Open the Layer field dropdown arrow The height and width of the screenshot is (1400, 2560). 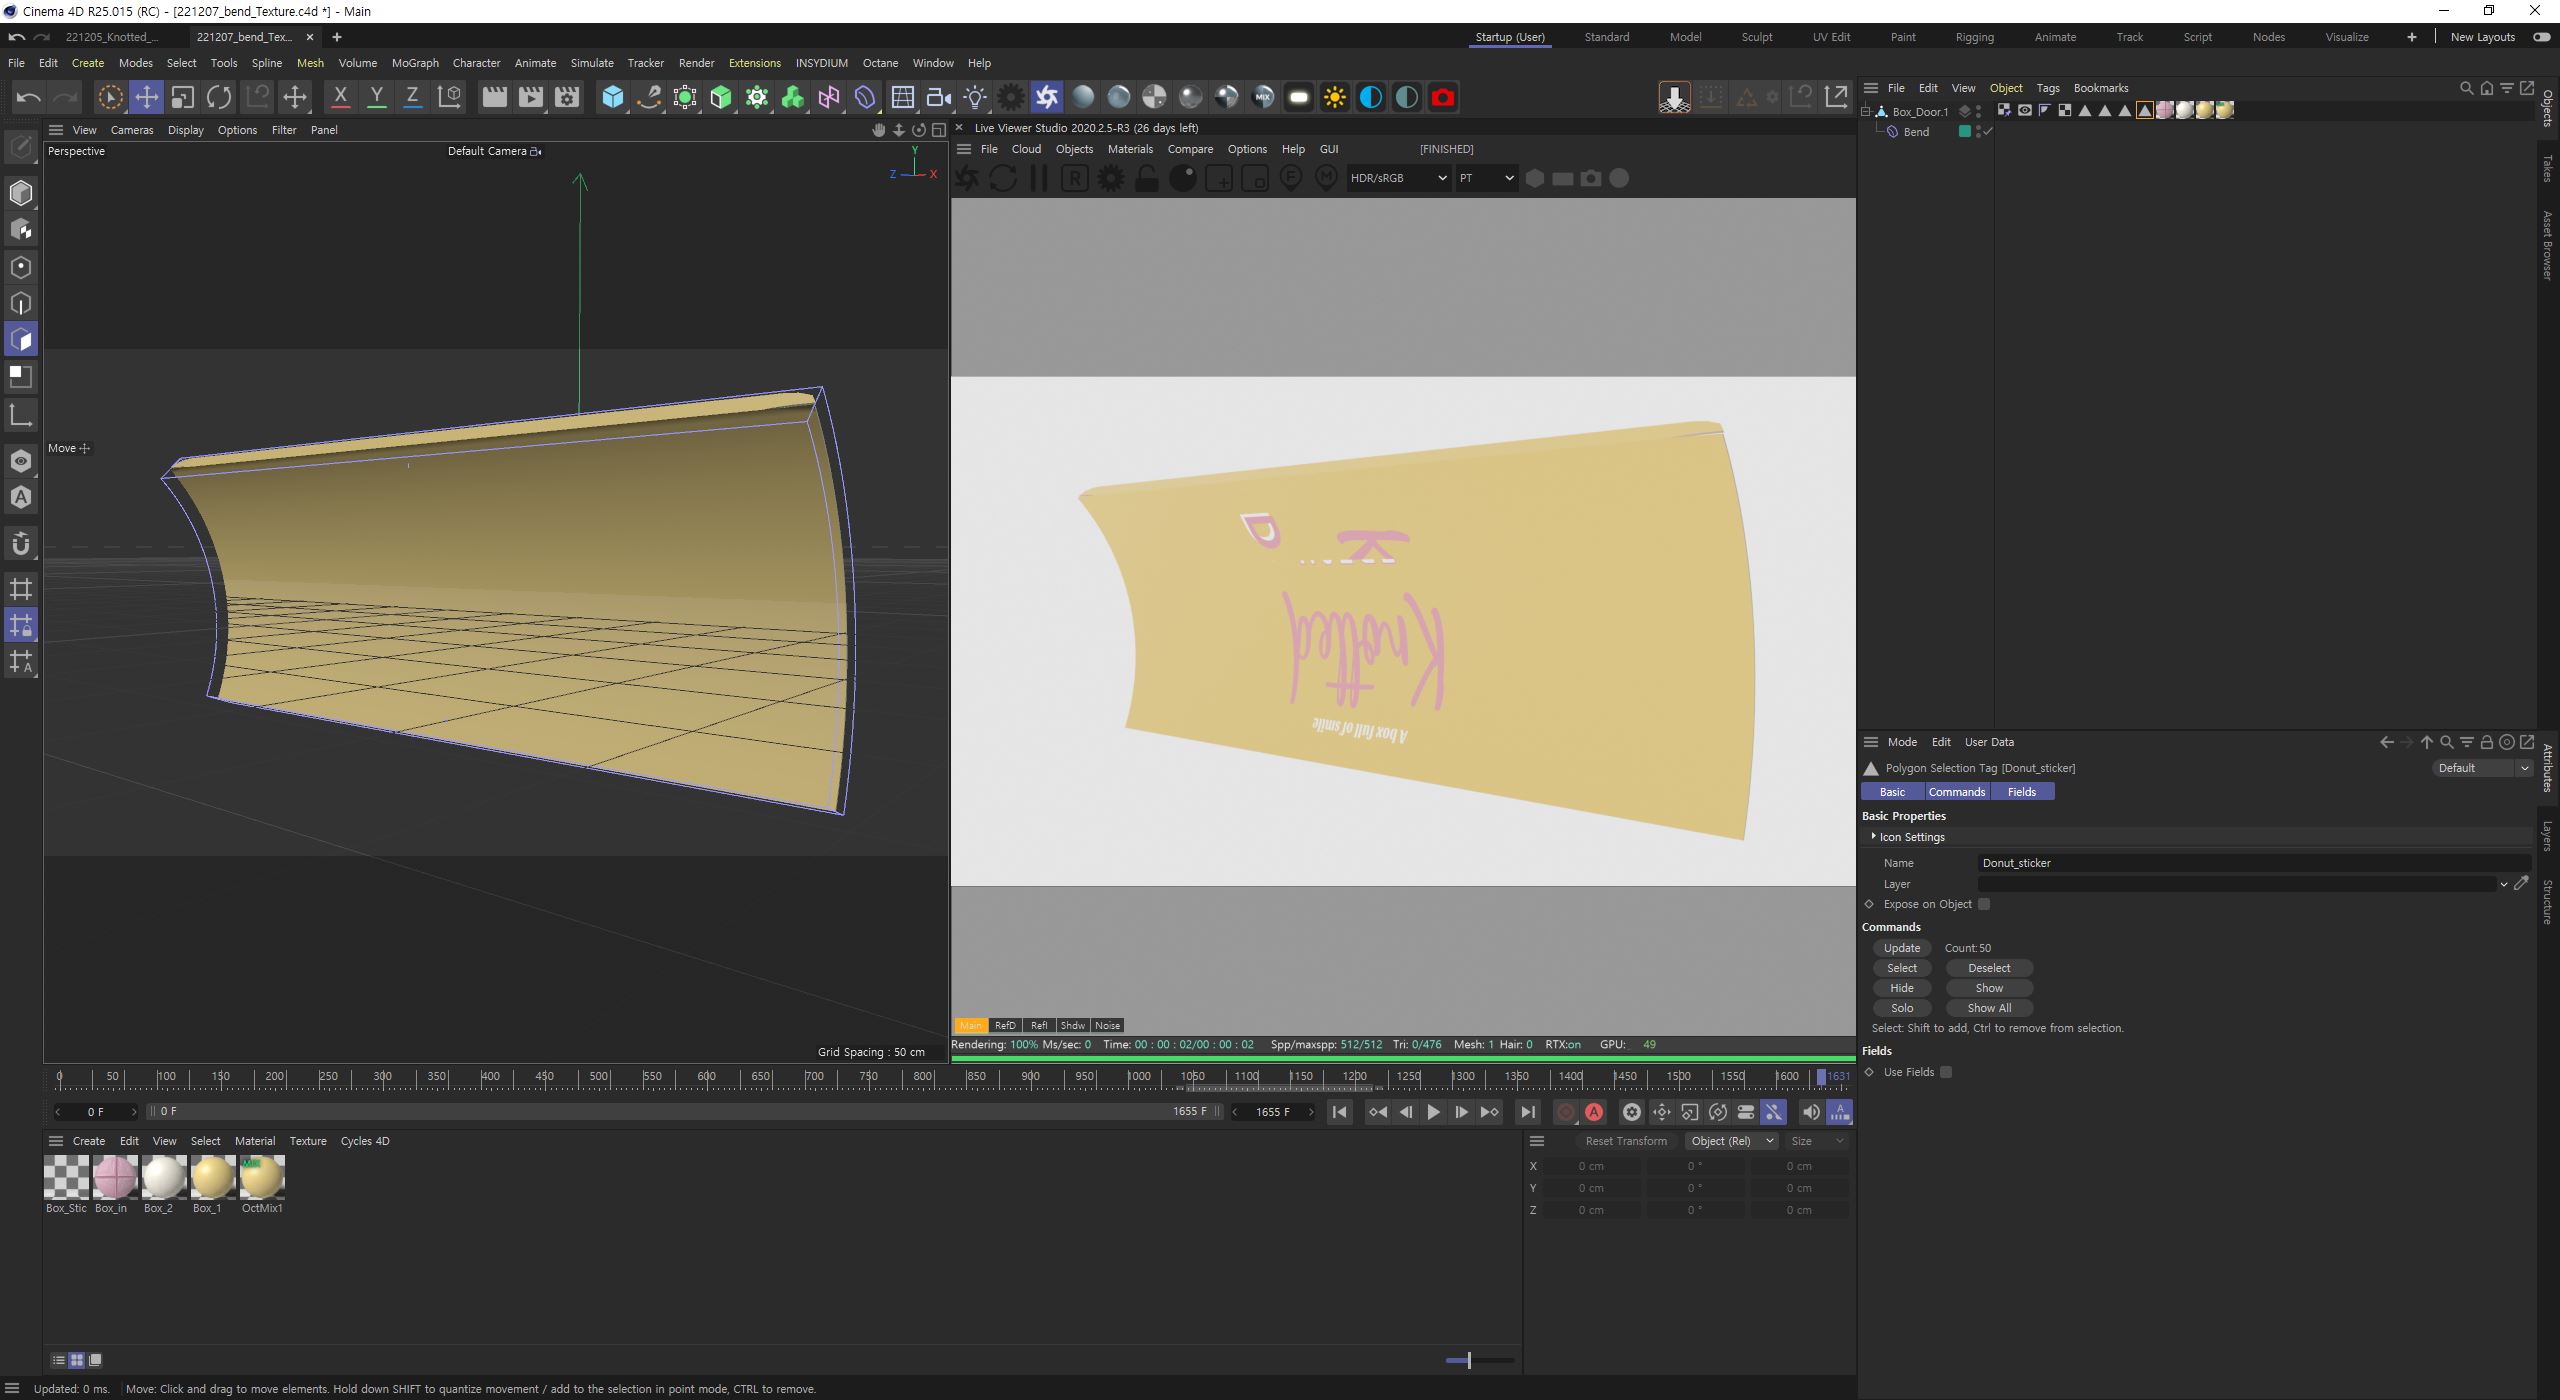(2504, 884)
